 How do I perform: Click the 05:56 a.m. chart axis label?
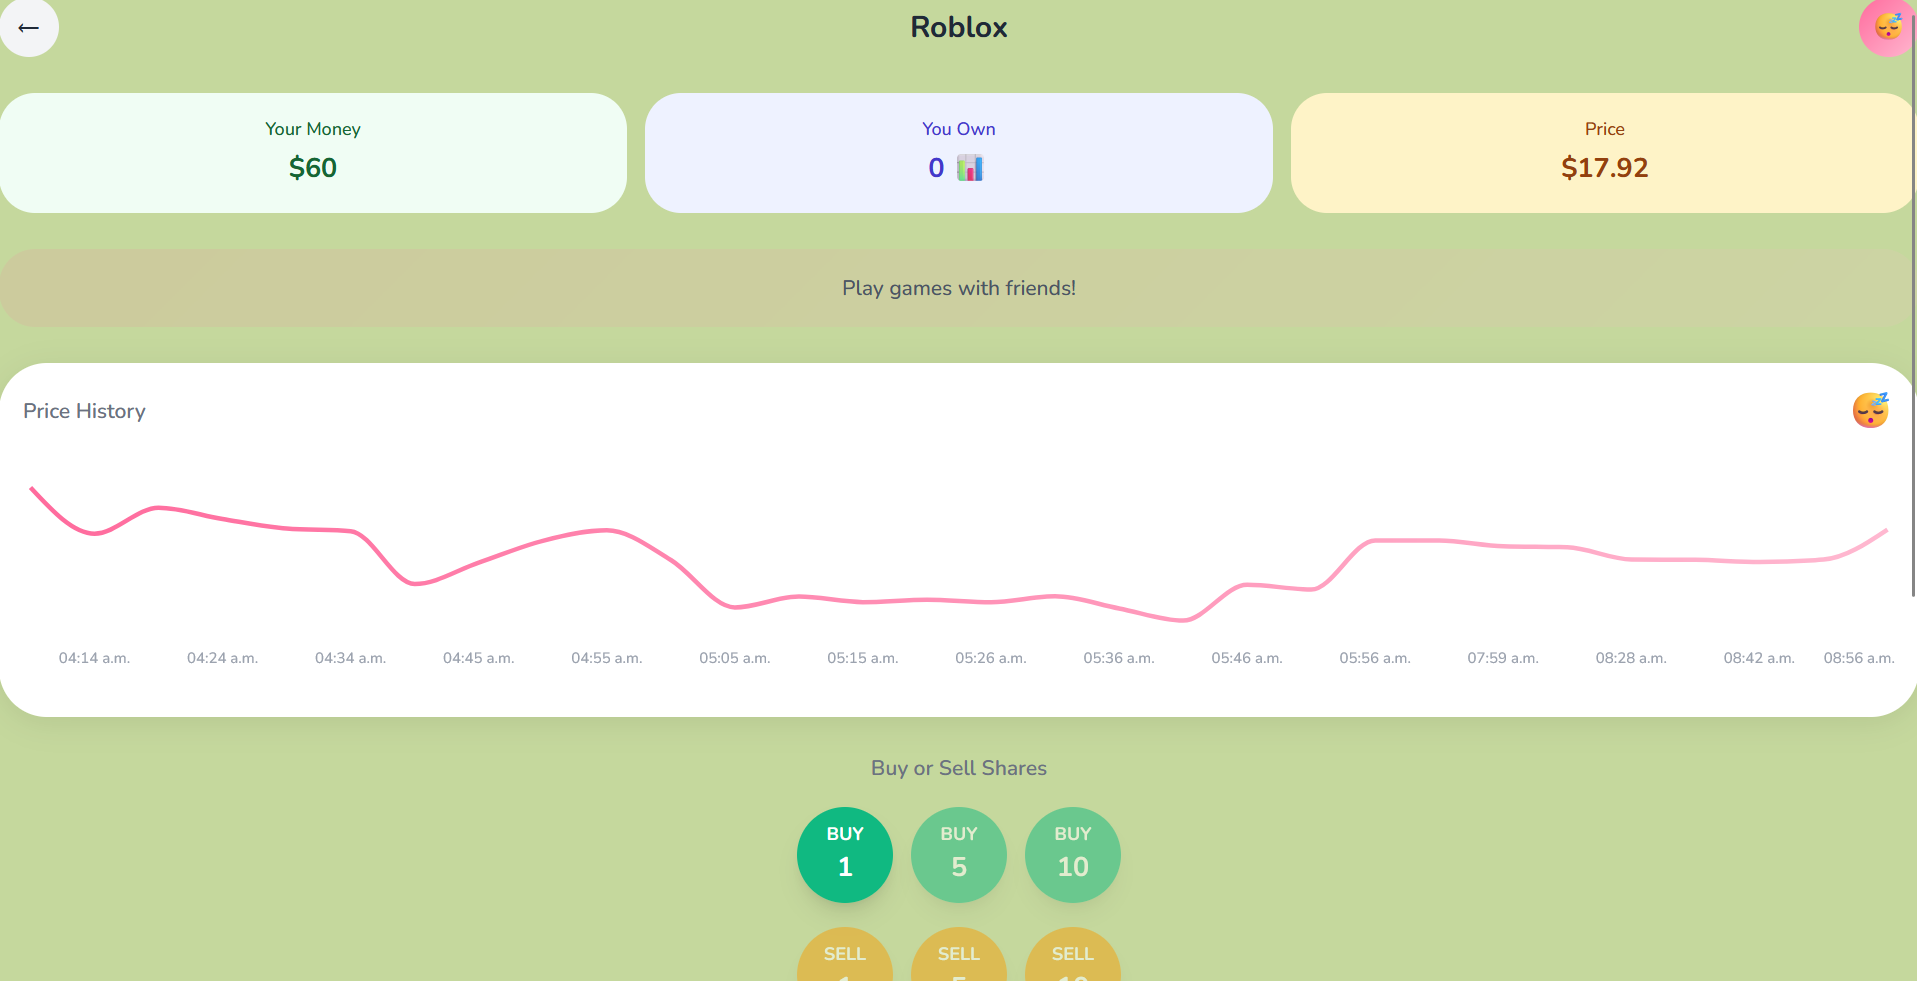1374,658
